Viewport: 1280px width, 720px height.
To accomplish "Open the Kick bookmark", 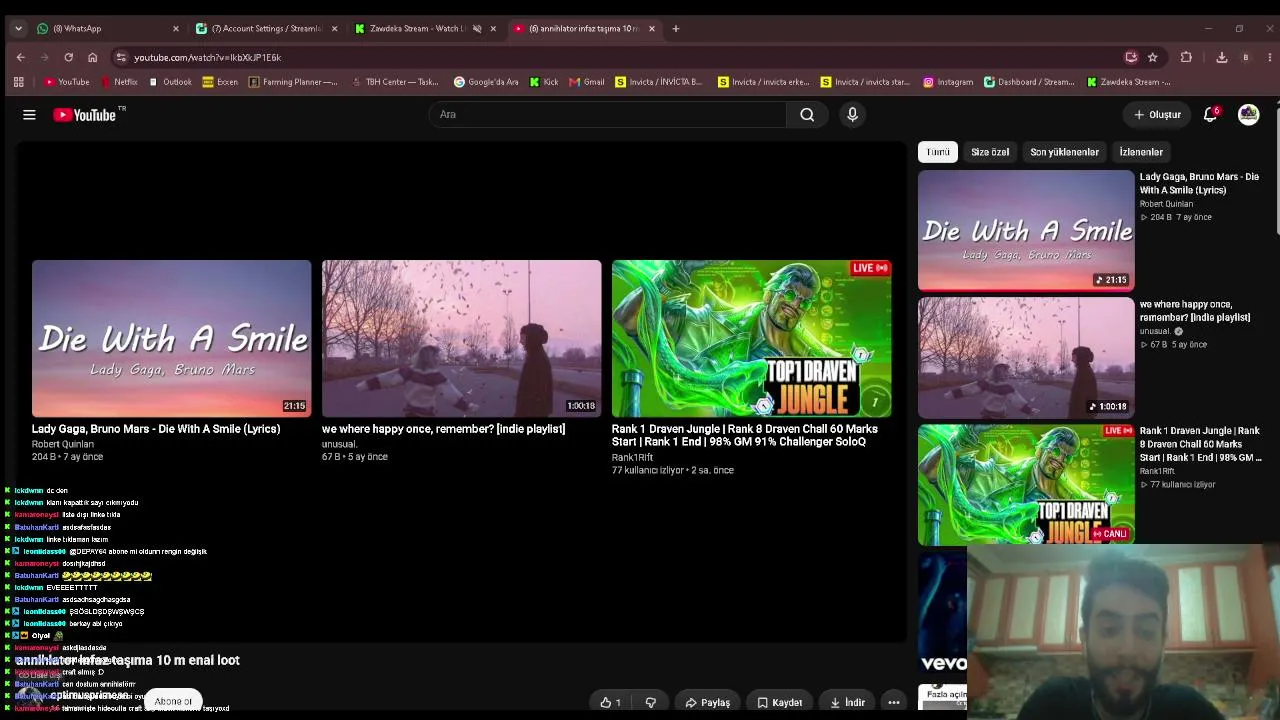I will pos(544,82).
